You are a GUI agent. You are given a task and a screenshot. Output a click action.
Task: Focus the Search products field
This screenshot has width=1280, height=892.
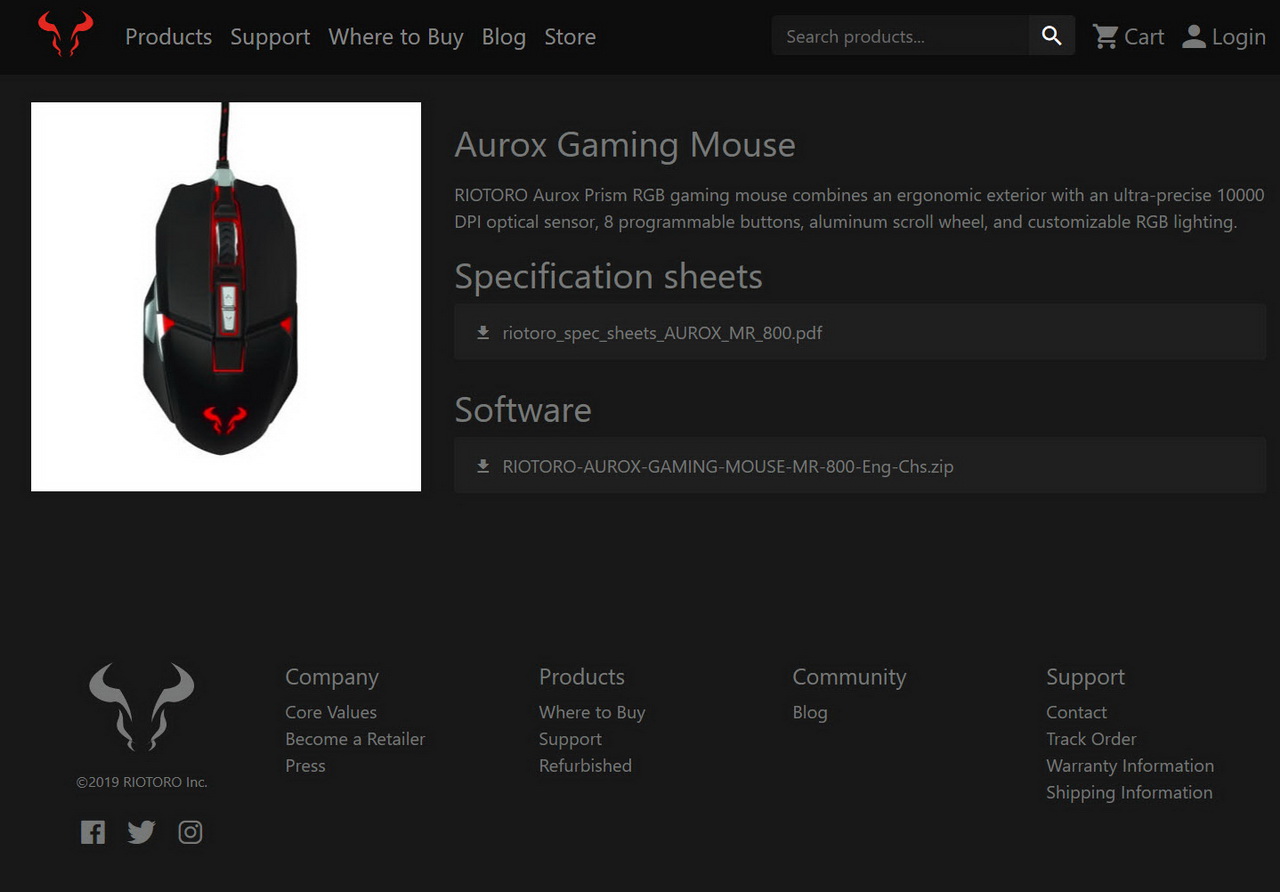point(900,36)
